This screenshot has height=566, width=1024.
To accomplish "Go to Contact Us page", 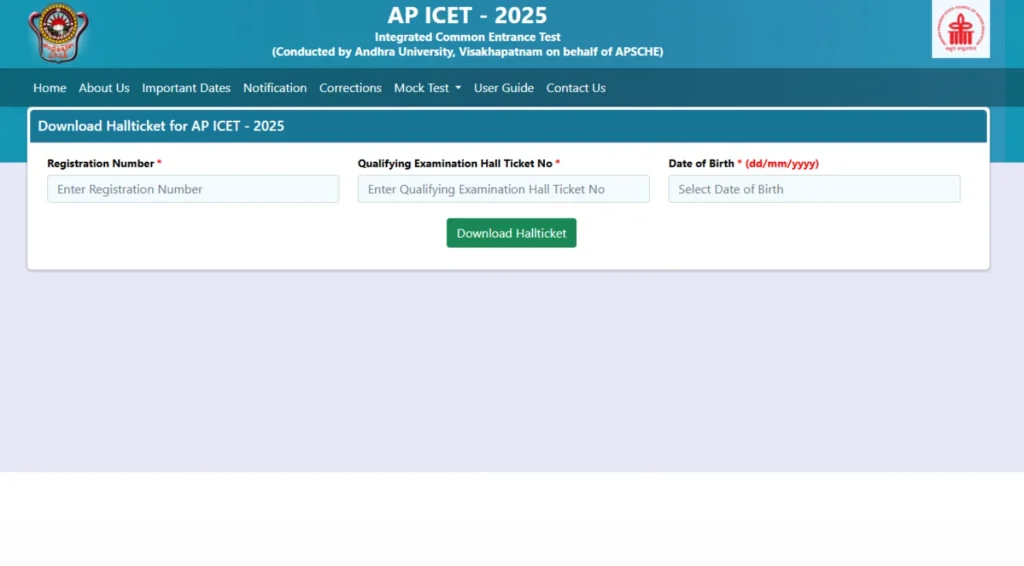I will (576, 87).
